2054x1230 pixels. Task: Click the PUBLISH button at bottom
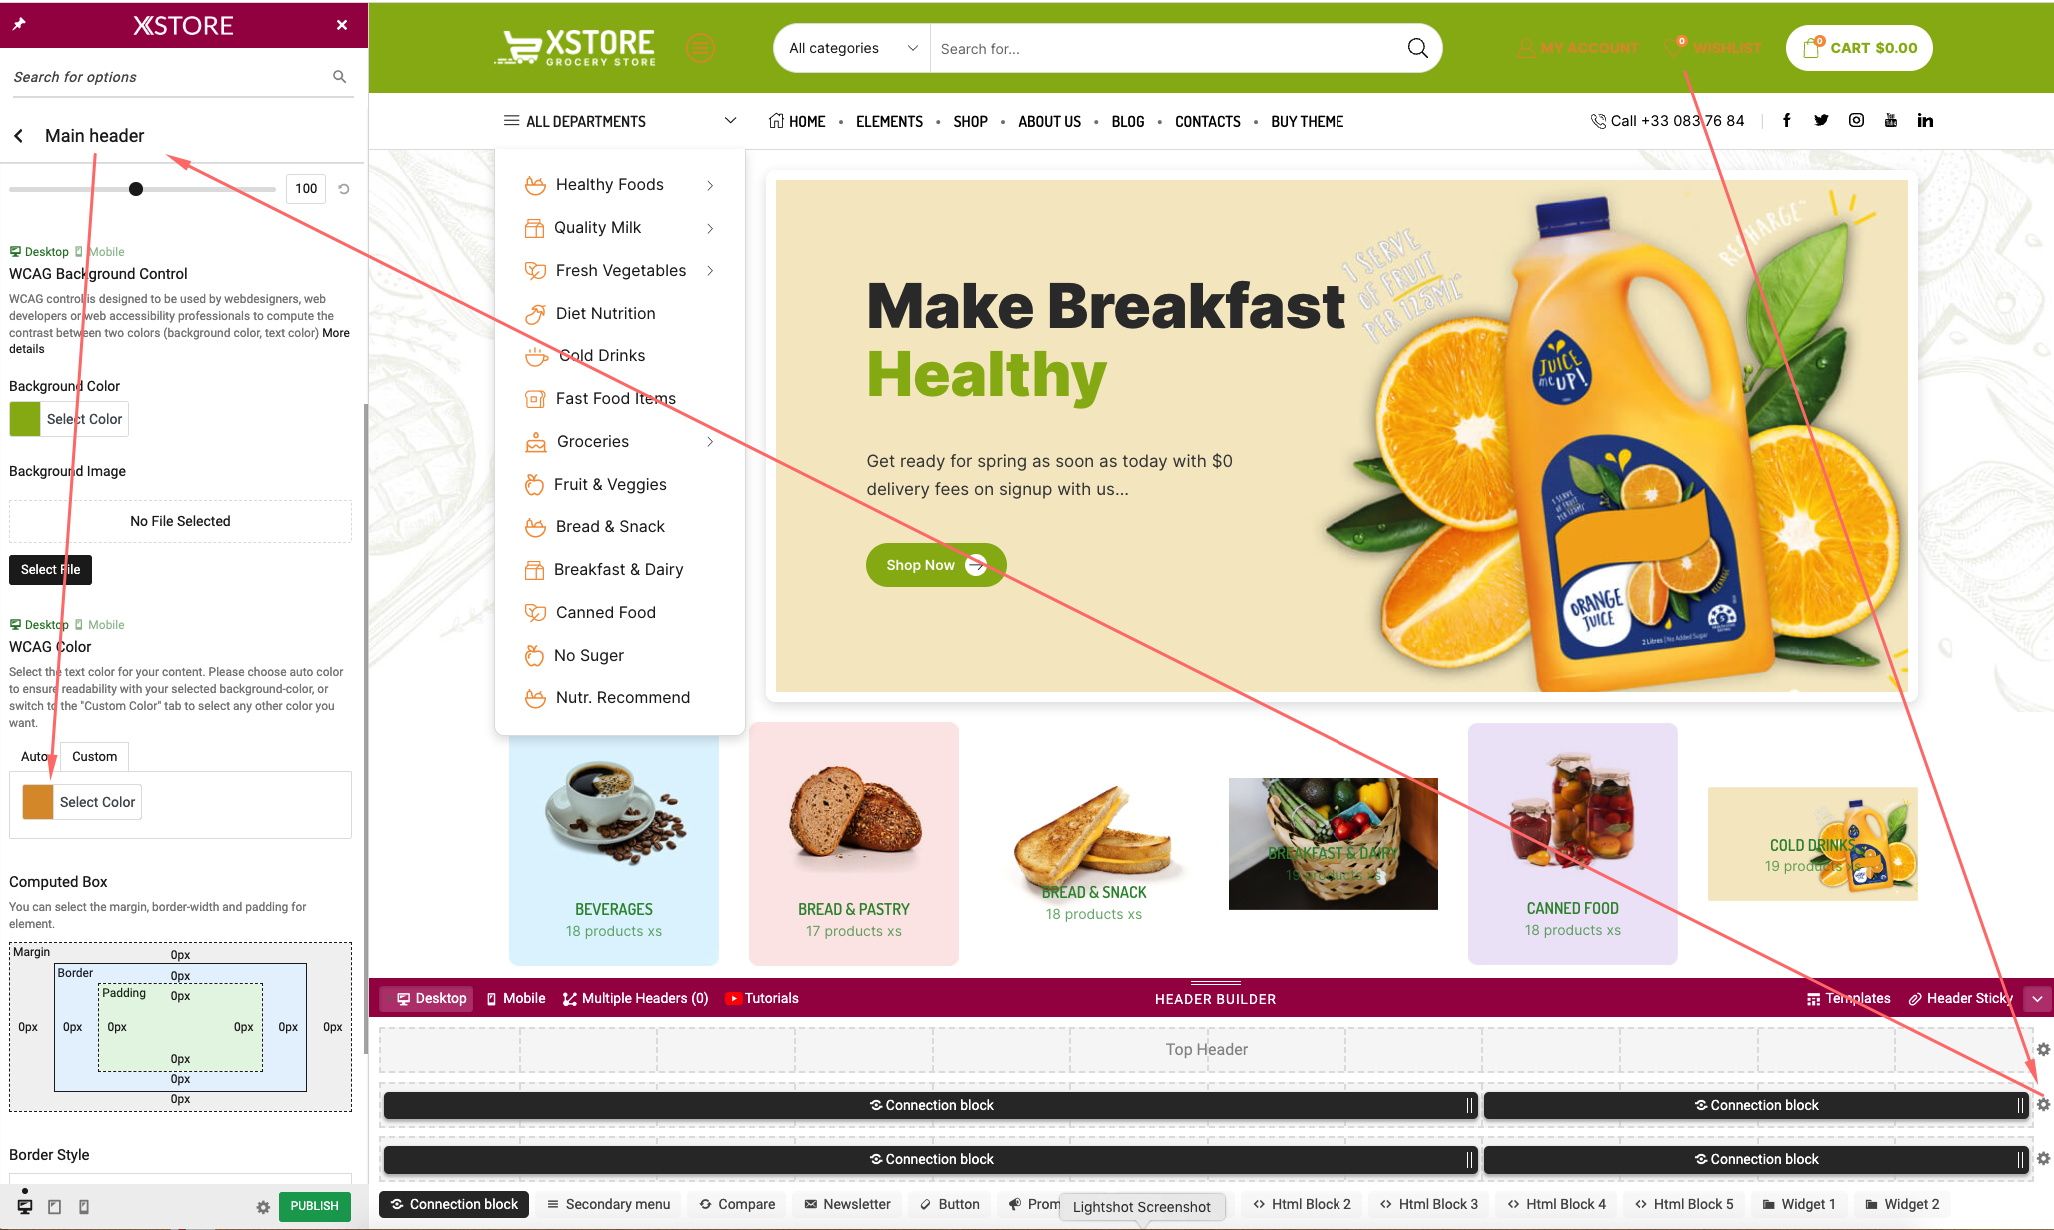(x=313, y=1207)
